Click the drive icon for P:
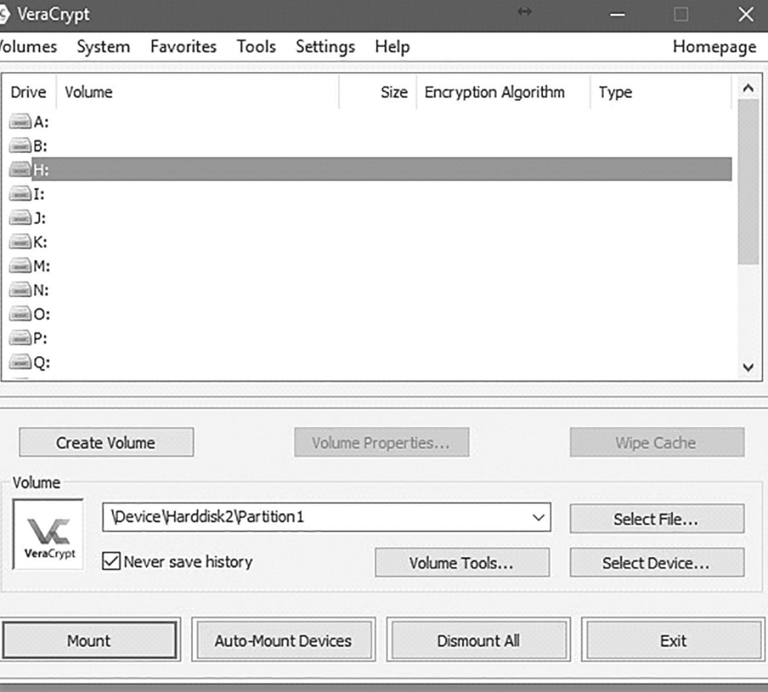 coord(20,338)
